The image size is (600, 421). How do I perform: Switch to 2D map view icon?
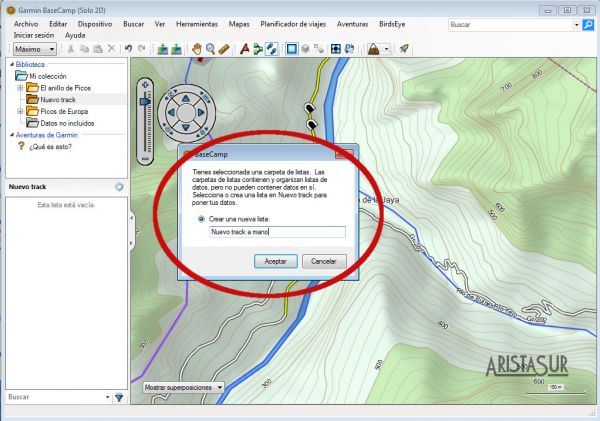pos(292,49)
